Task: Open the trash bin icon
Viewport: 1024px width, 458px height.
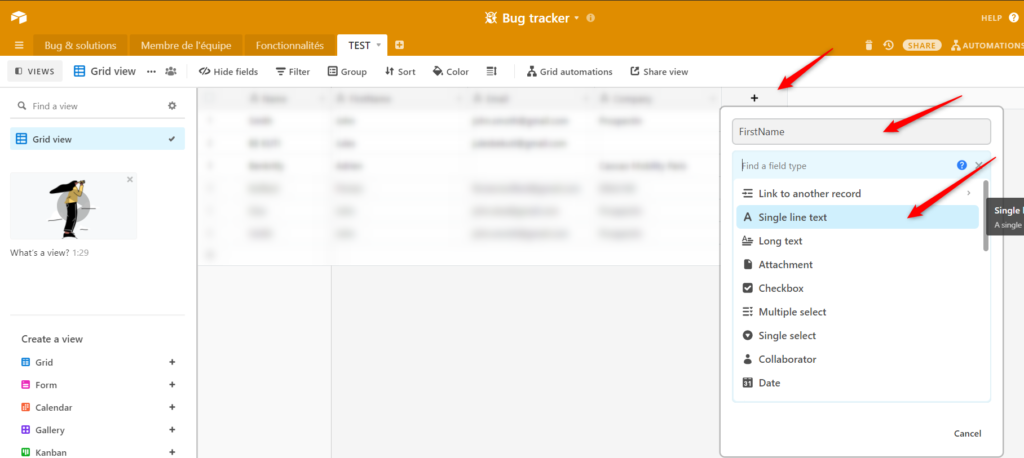Action: pyautogui.click(x=869, y=45)
